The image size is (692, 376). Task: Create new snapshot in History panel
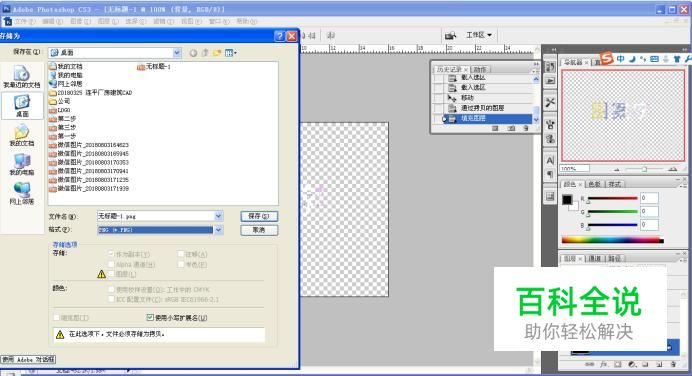511,128
